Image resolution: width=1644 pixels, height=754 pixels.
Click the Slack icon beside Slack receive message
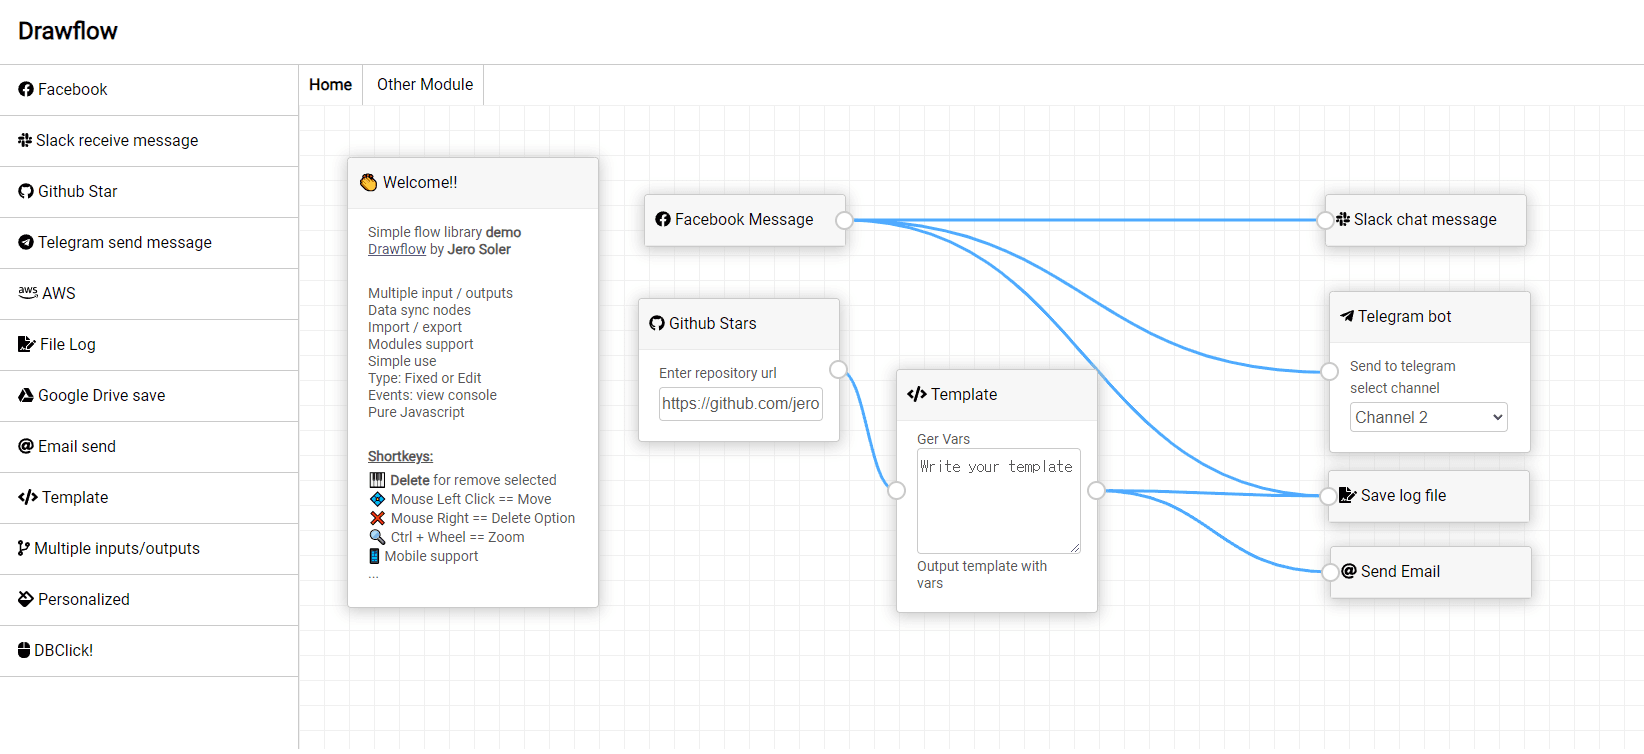tap(25, 140)
